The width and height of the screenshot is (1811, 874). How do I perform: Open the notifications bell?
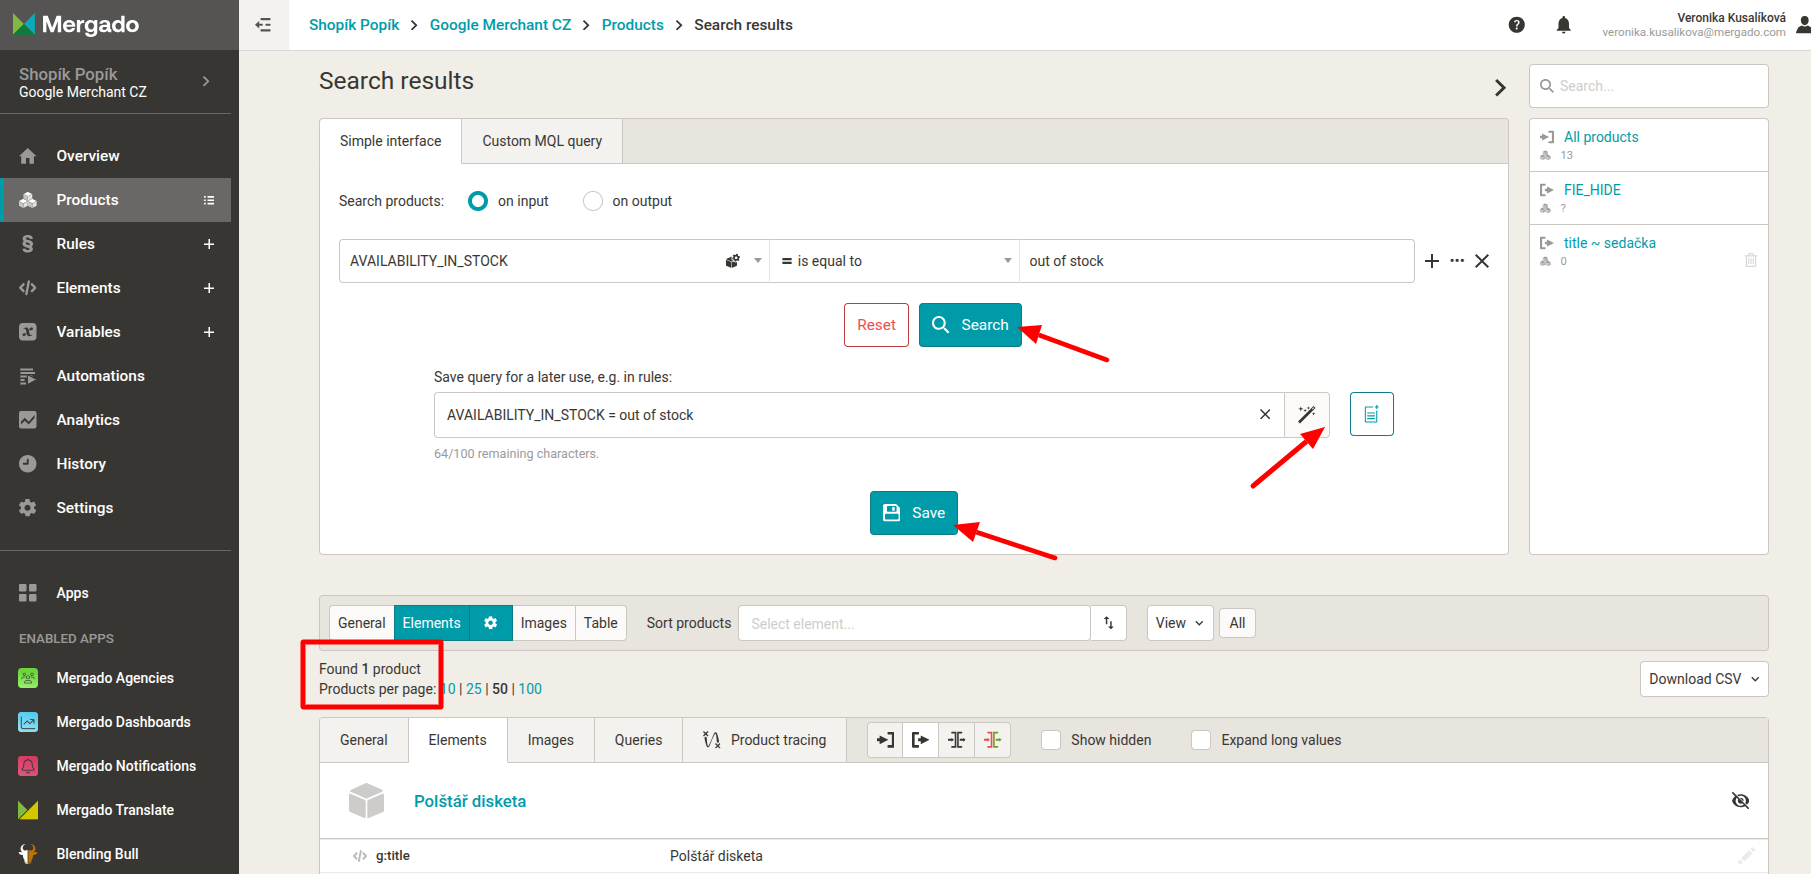pyautogui.click(x=1564, y=25)
